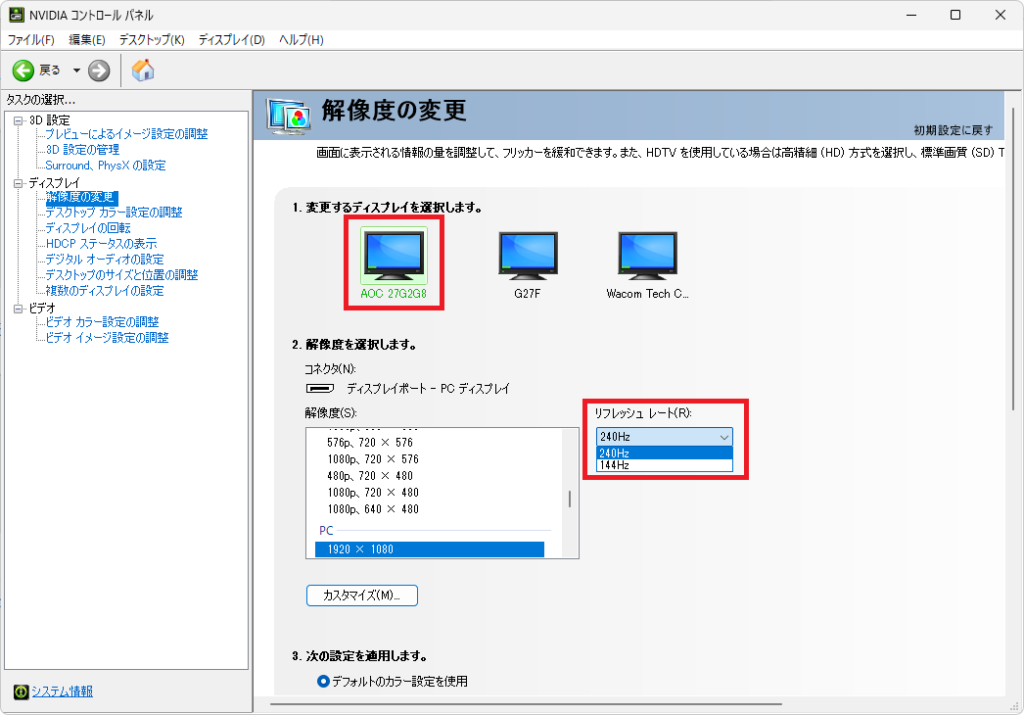Click the Forward arrow button in toolbar
Screen dimensions: 1024x715
point(99,70)
